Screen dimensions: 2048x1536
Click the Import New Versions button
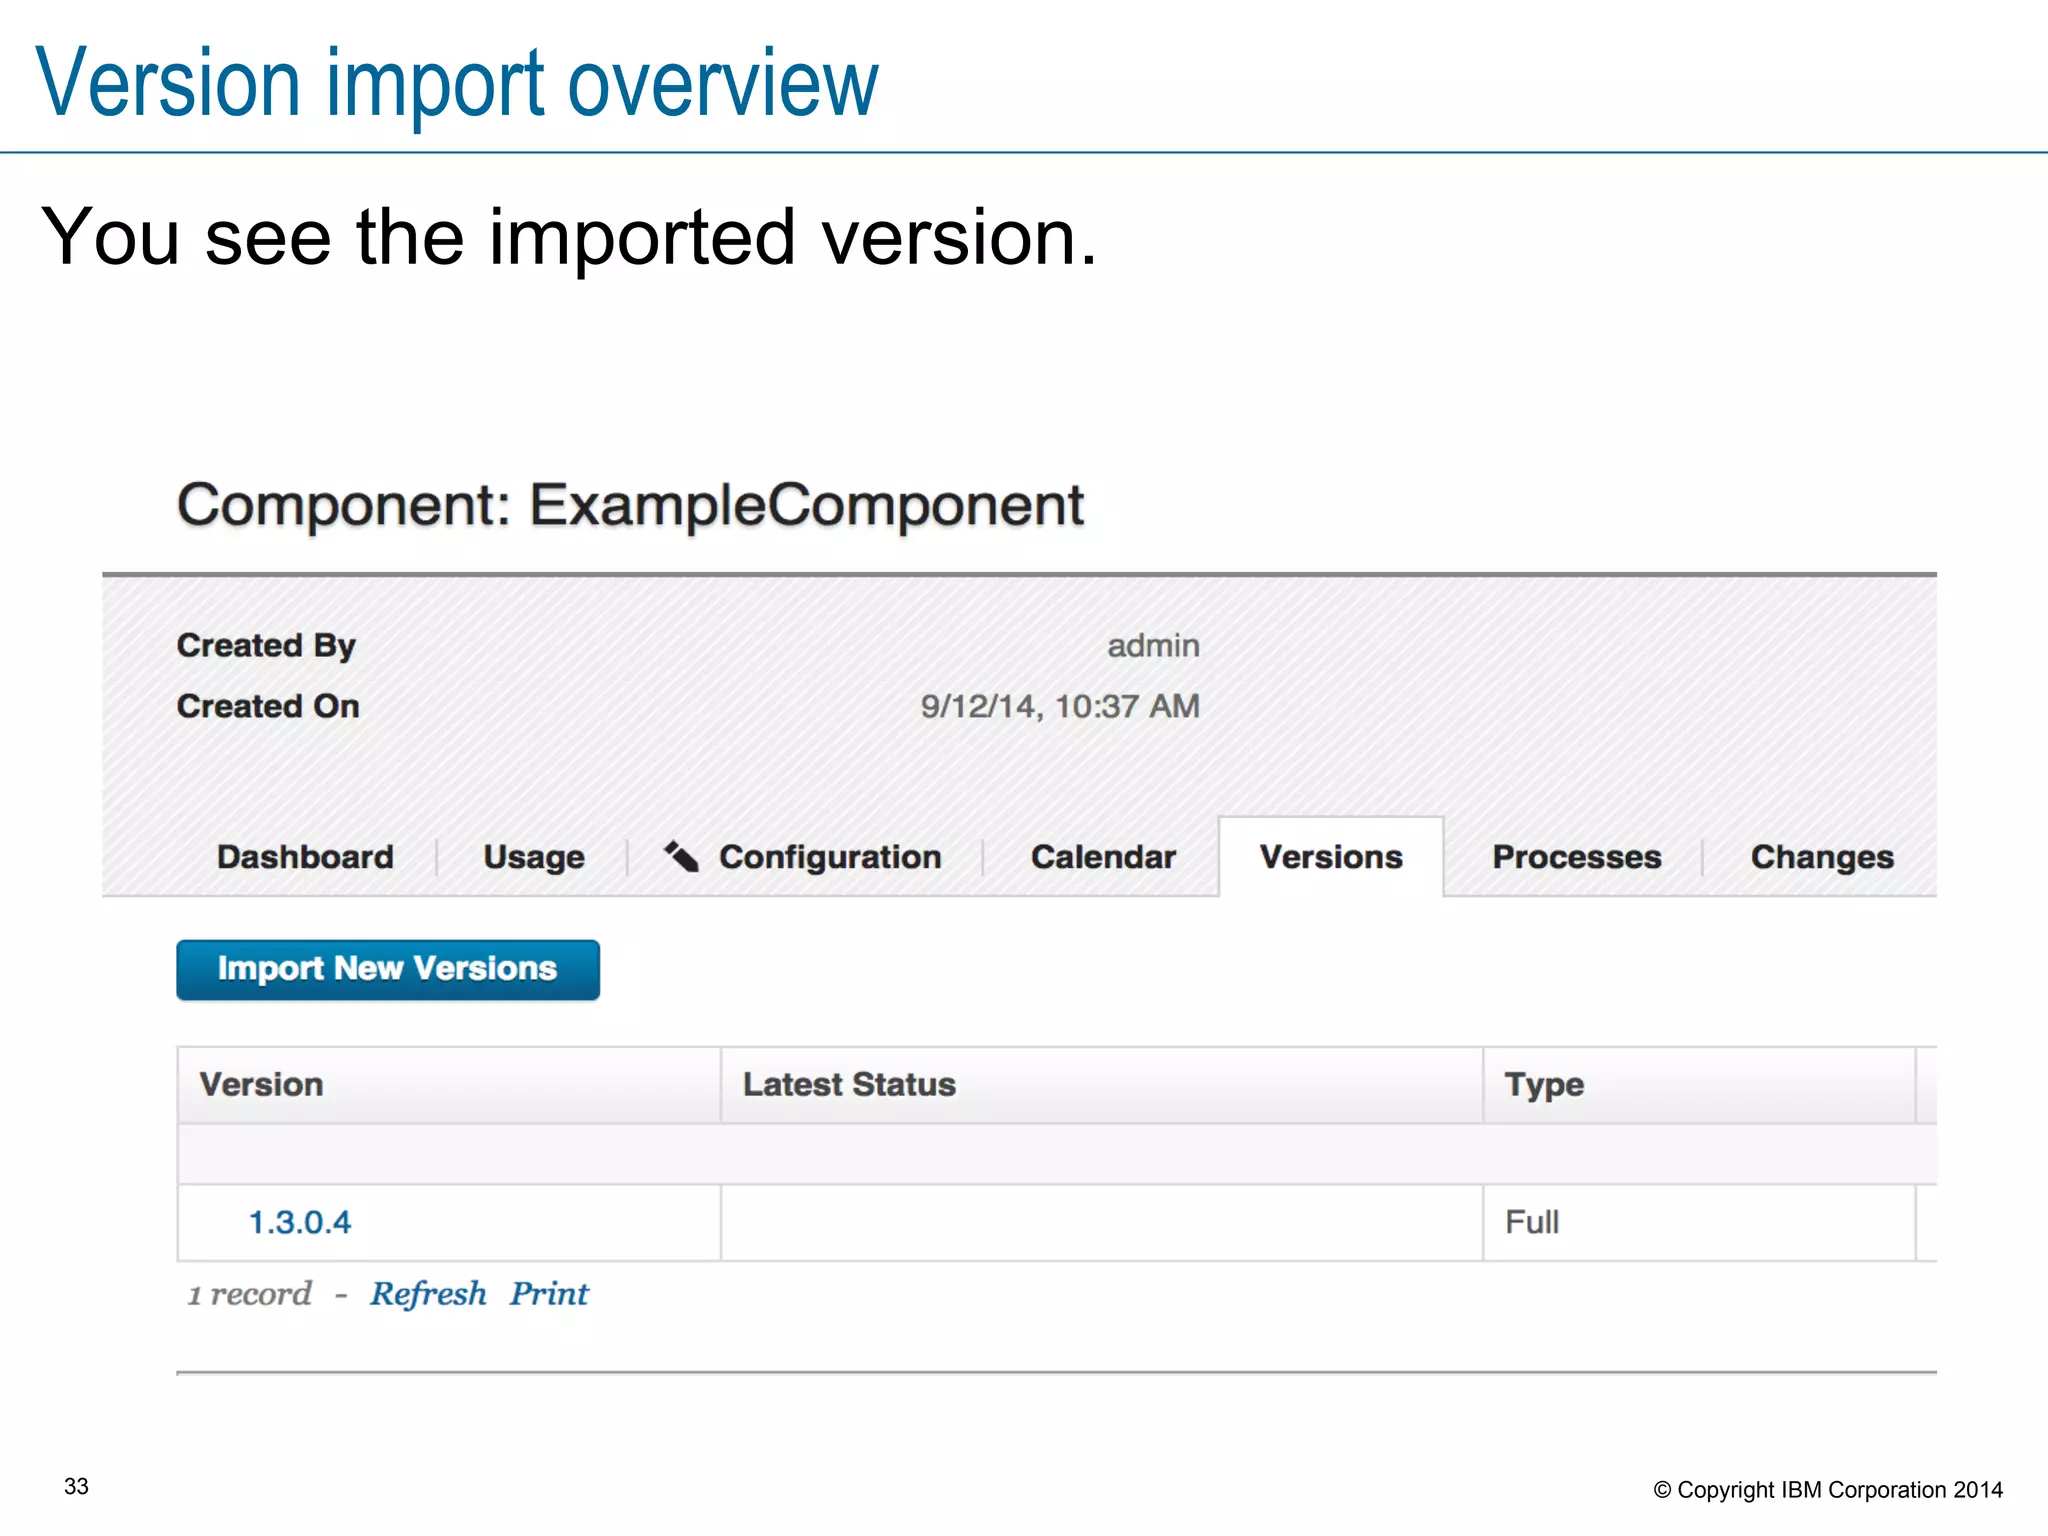(388, 969)
